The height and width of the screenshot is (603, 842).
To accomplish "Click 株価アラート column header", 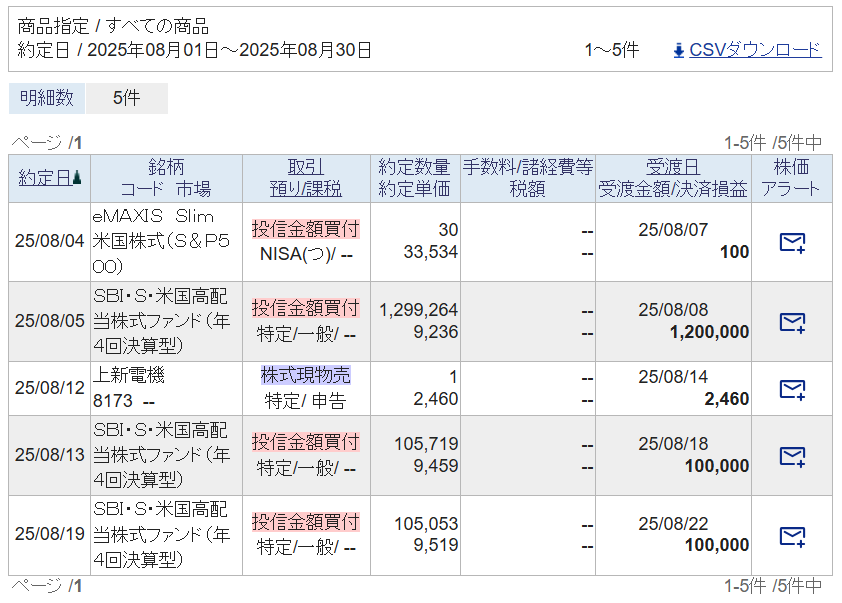I will pos(791,178).
